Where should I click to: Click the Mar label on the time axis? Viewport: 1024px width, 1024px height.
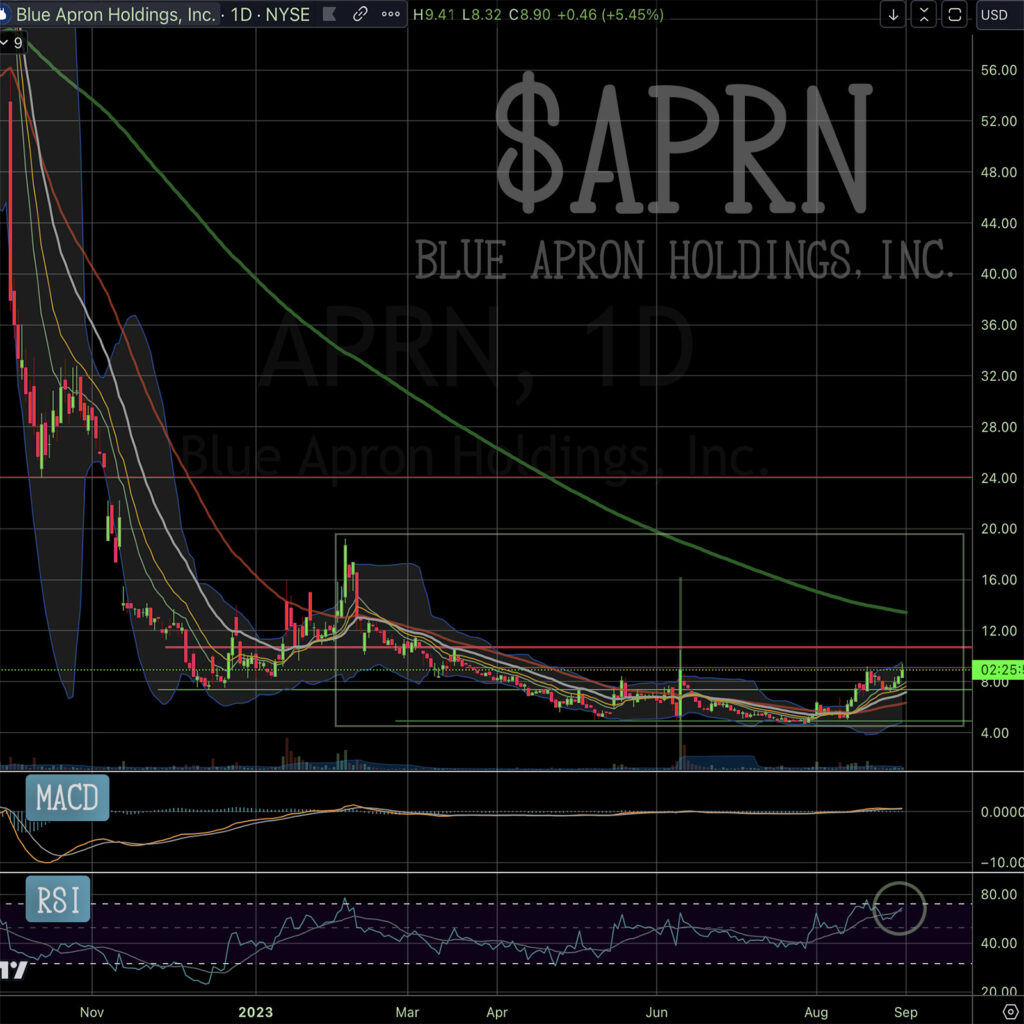coord(407,1012)
